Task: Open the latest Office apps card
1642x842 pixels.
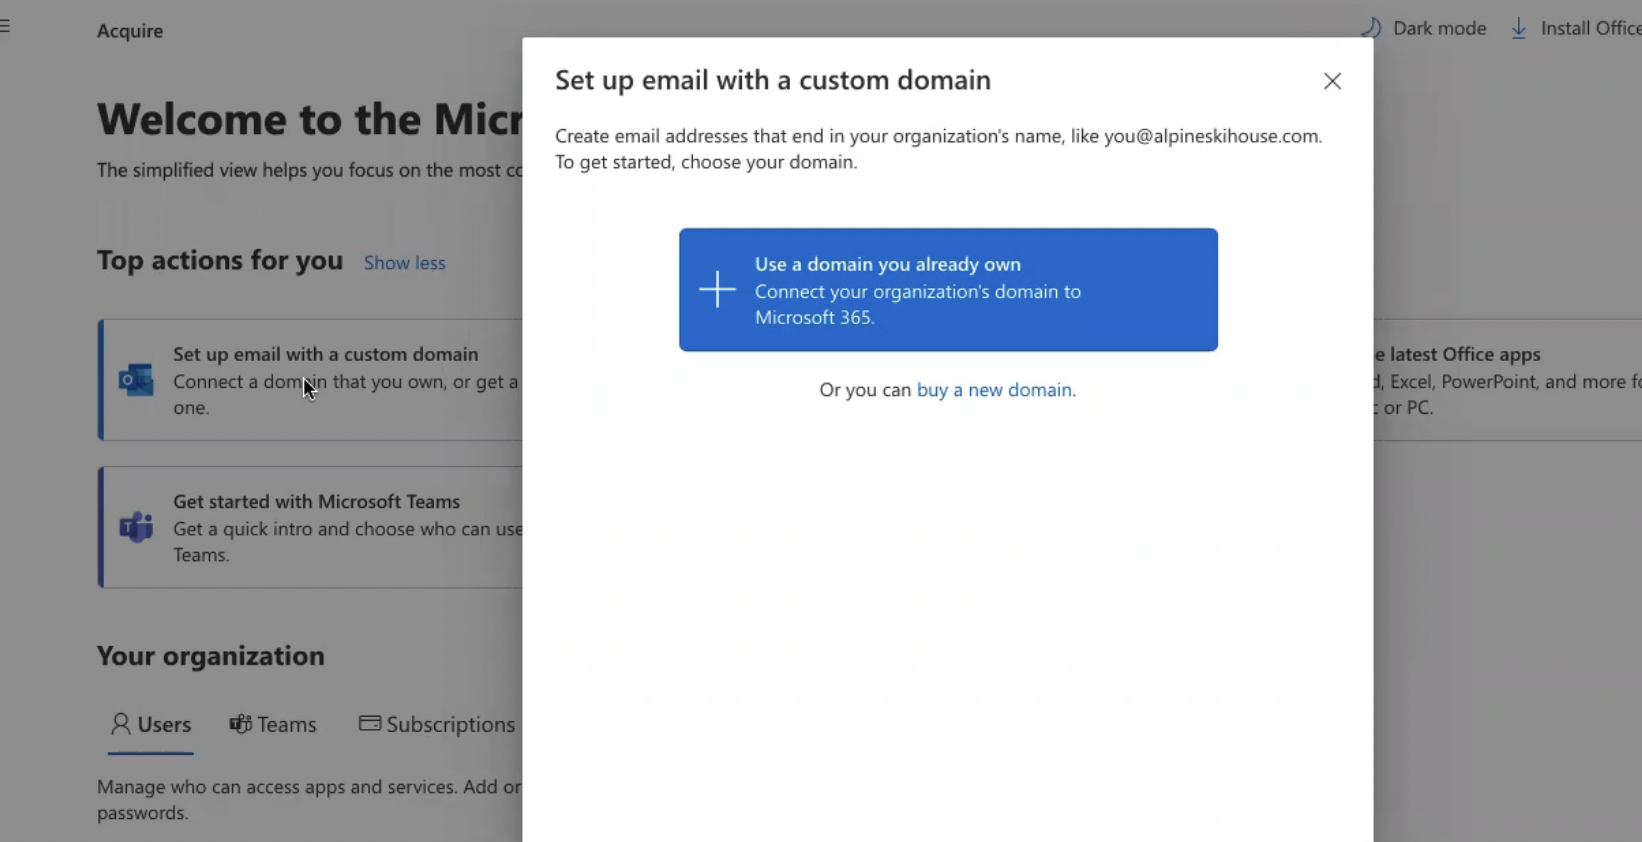Action: (1508, 380)
